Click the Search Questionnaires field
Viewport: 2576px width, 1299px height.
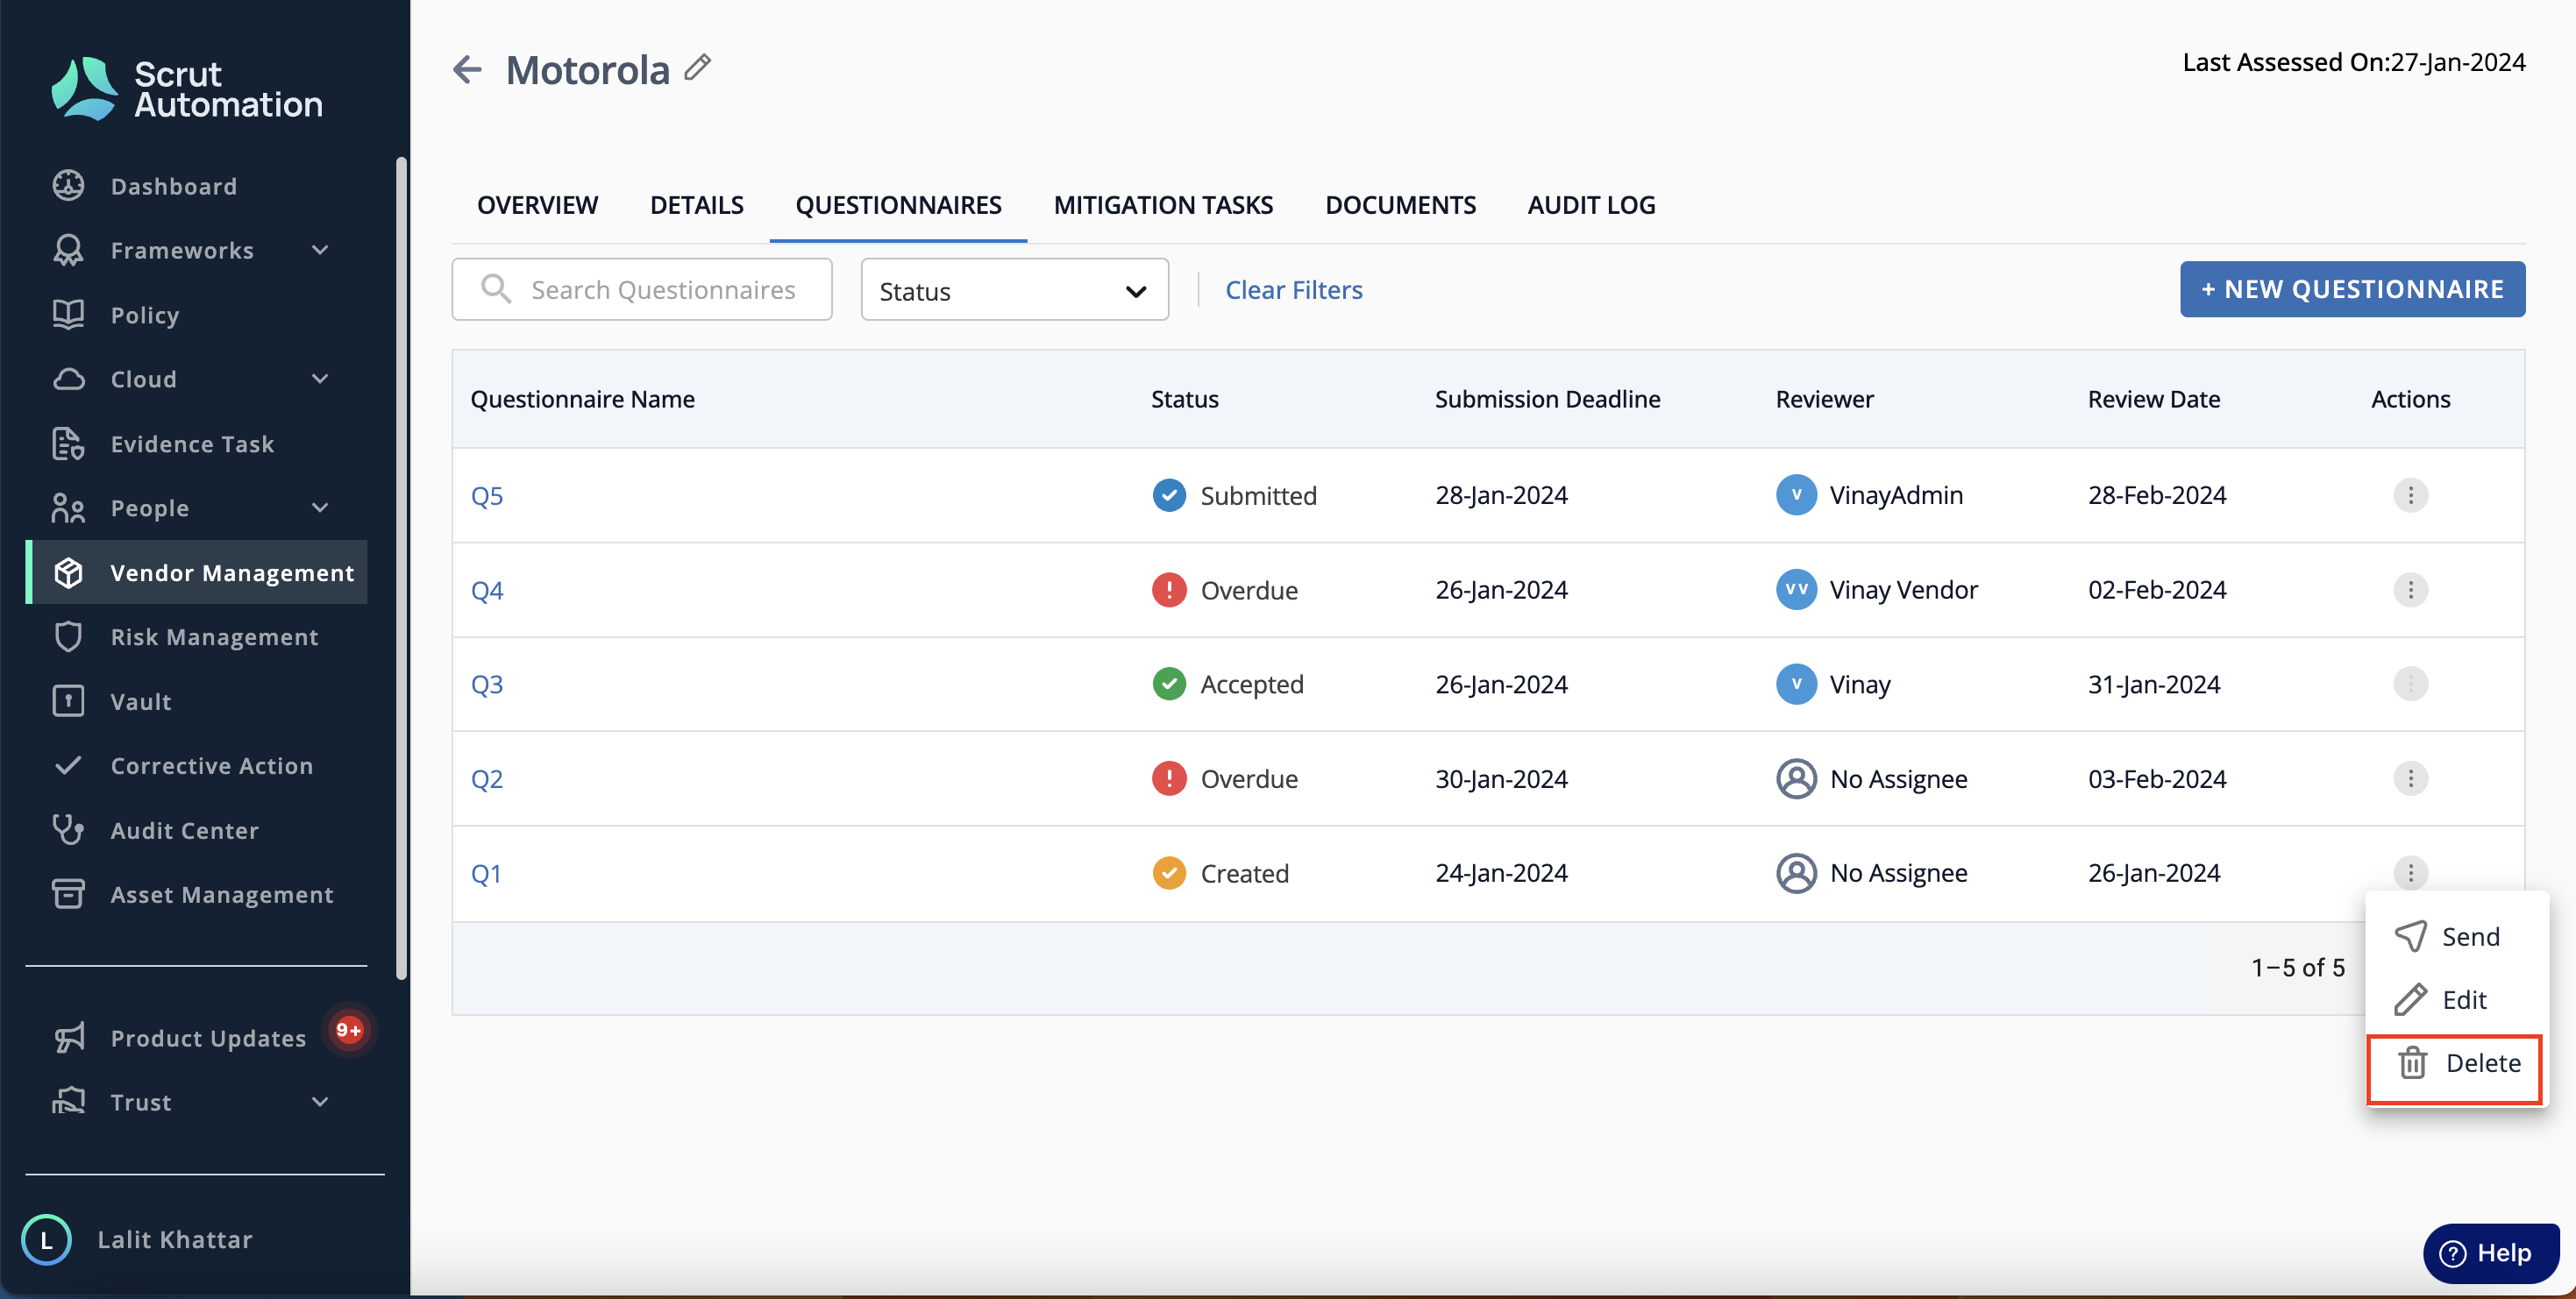click(x=641, y=290)
